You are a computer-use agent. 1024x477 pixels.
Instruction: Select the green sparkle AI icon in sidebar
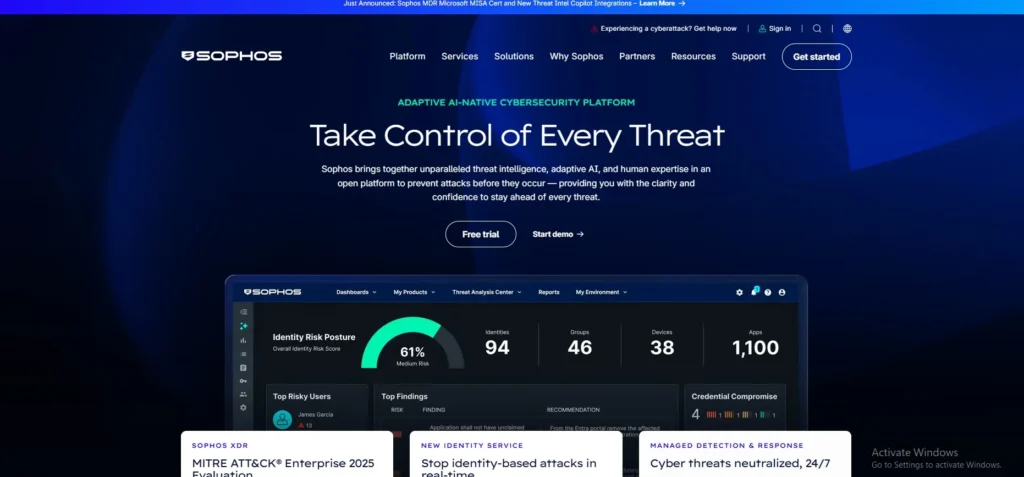[244, 326]
